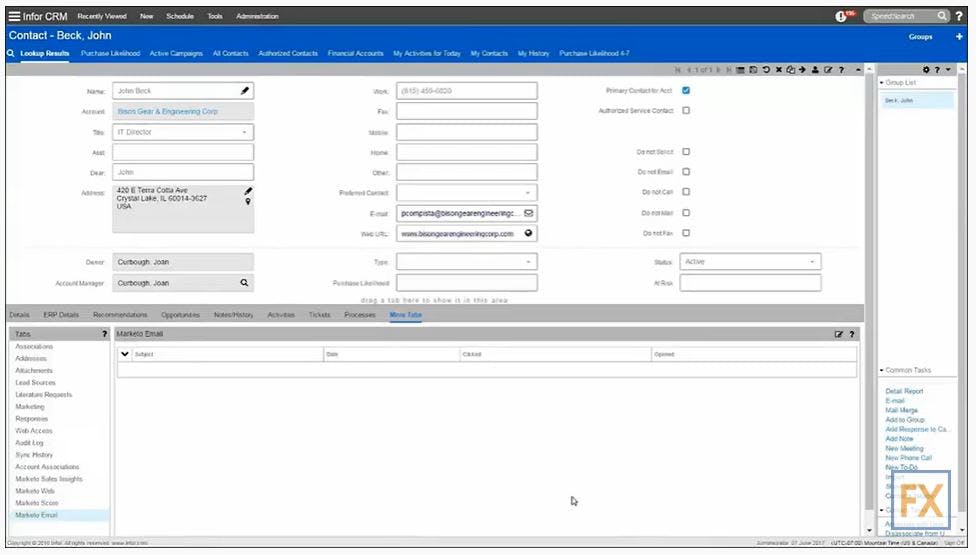Click the add group plus icon
The height and width of the screenshot is (555, 976).
coord(959,37)
